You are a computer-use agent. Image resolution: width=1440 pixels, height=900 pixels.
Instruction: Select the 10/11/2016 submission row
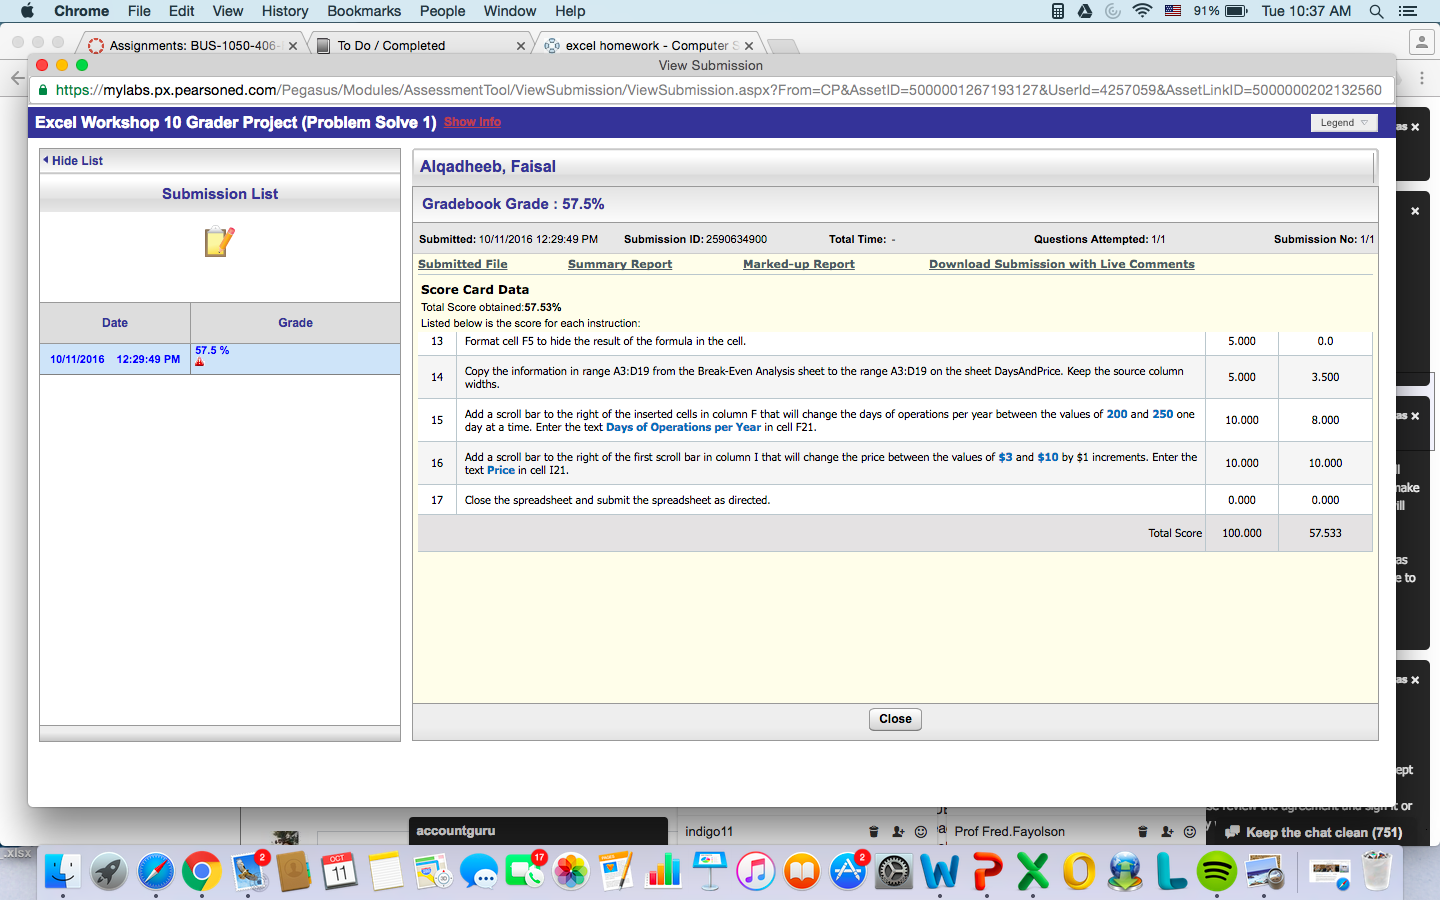220,359
